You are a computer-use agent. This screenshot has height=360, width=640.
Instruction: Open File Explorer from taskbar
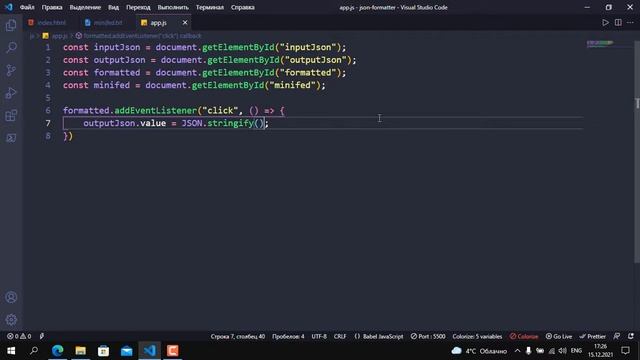point(80,351)
